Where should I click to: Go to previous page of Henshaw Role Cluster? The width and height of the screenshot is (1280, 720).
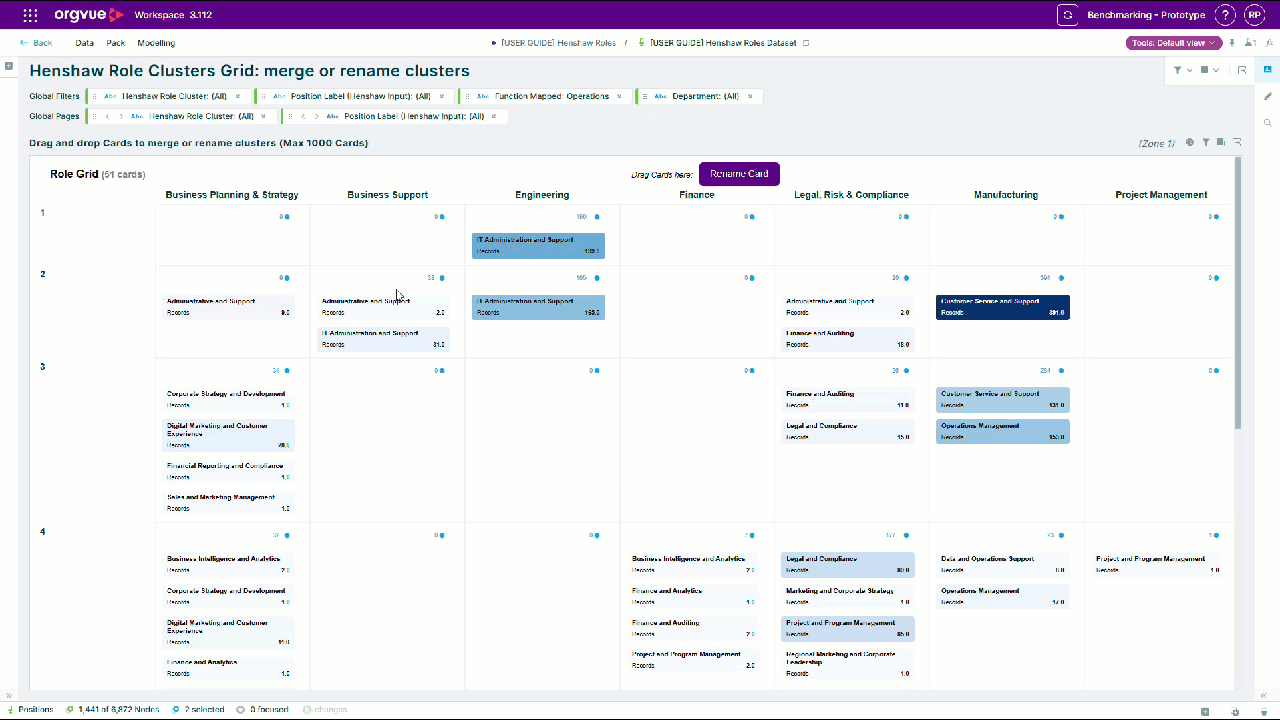[108, 116]
